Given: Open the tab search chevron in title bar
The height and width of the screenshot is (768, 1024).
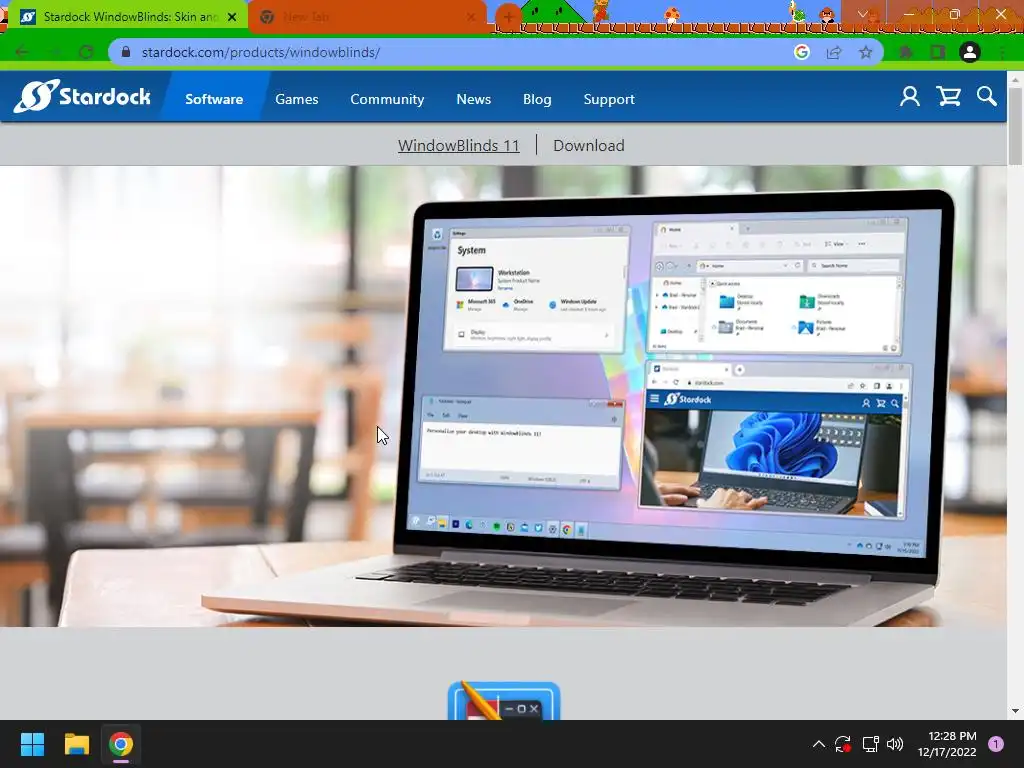Looking at the screenshot, I should coord(862,14).
